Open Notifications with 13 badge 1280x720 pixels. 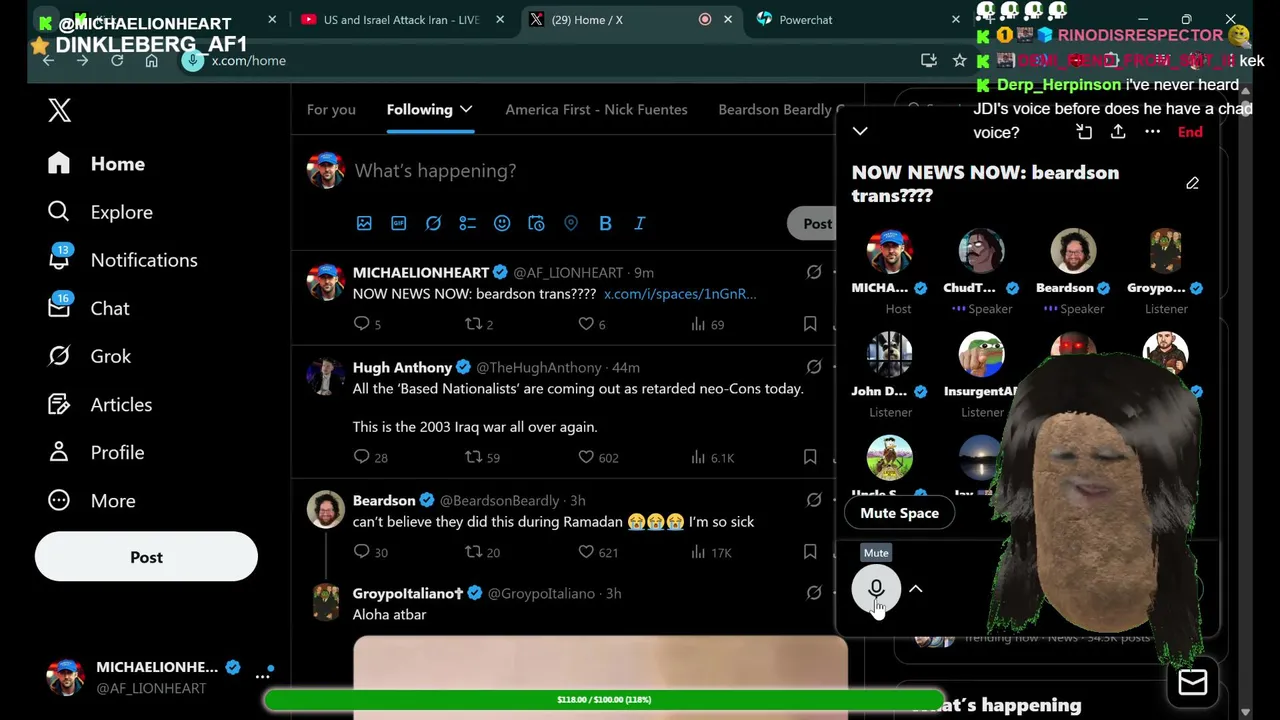click(x=122, y=260)
